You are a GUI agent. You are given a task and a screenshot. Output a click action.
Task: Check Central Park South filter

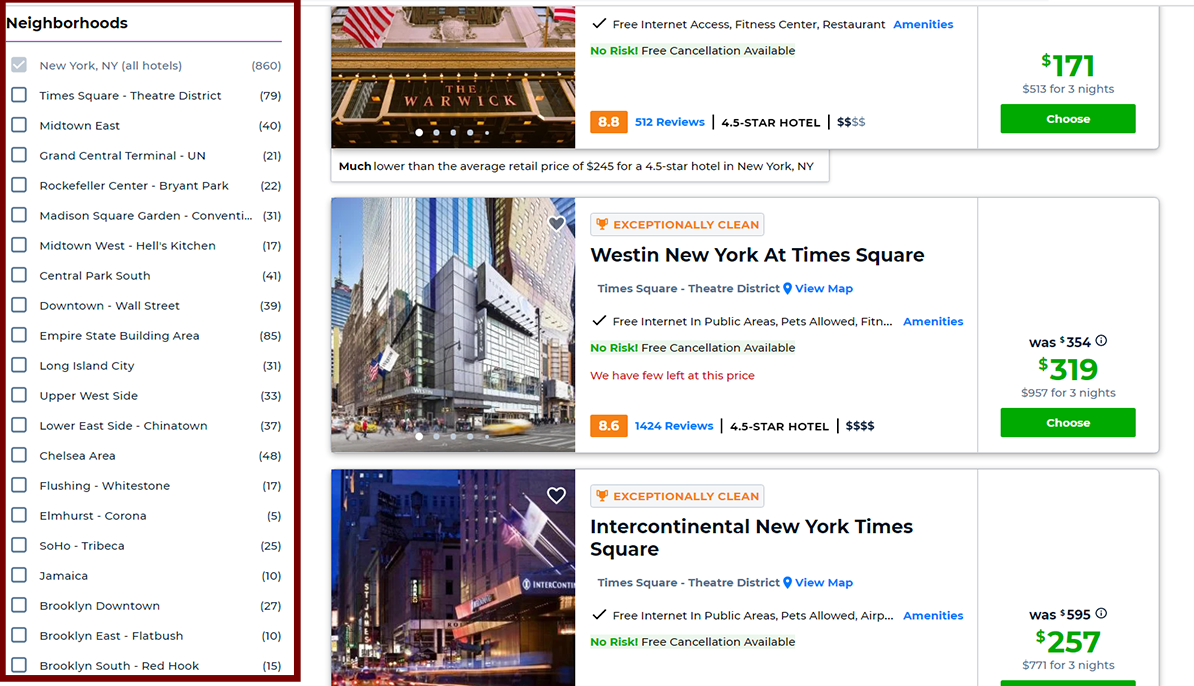[x=19, y=275]
